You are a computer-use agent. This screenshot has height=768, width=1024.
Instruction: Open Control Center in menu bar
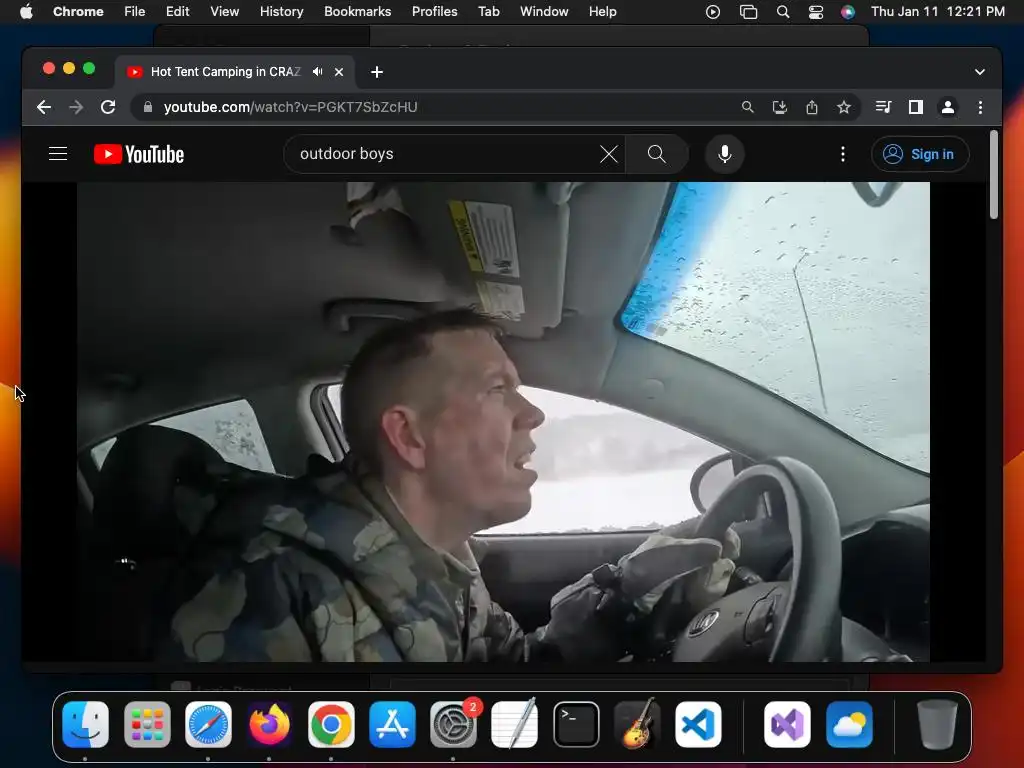[816, 12]
